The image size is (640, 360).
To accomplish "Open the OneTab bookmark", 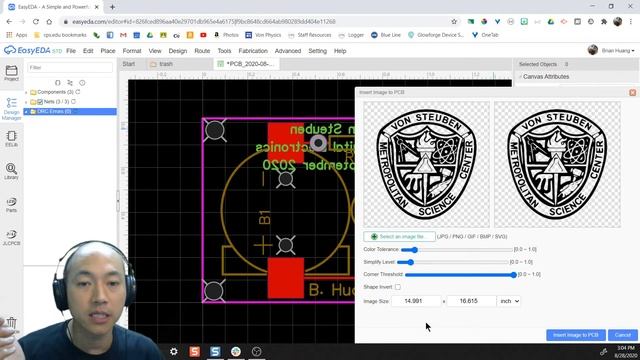I will point(485,35).
